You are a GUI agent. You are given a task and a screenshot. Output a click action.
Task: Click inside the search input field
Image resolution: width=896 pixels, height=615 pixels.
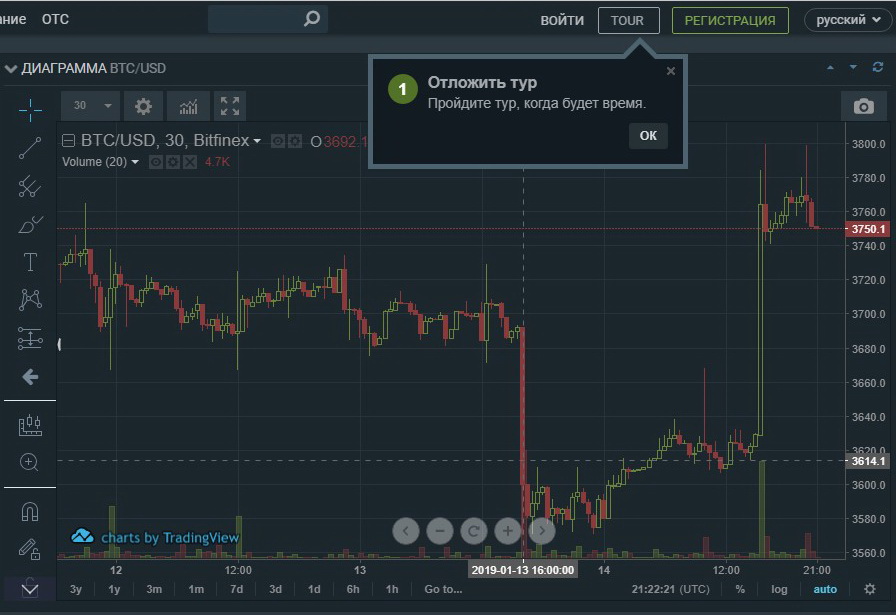coord(256,19)
